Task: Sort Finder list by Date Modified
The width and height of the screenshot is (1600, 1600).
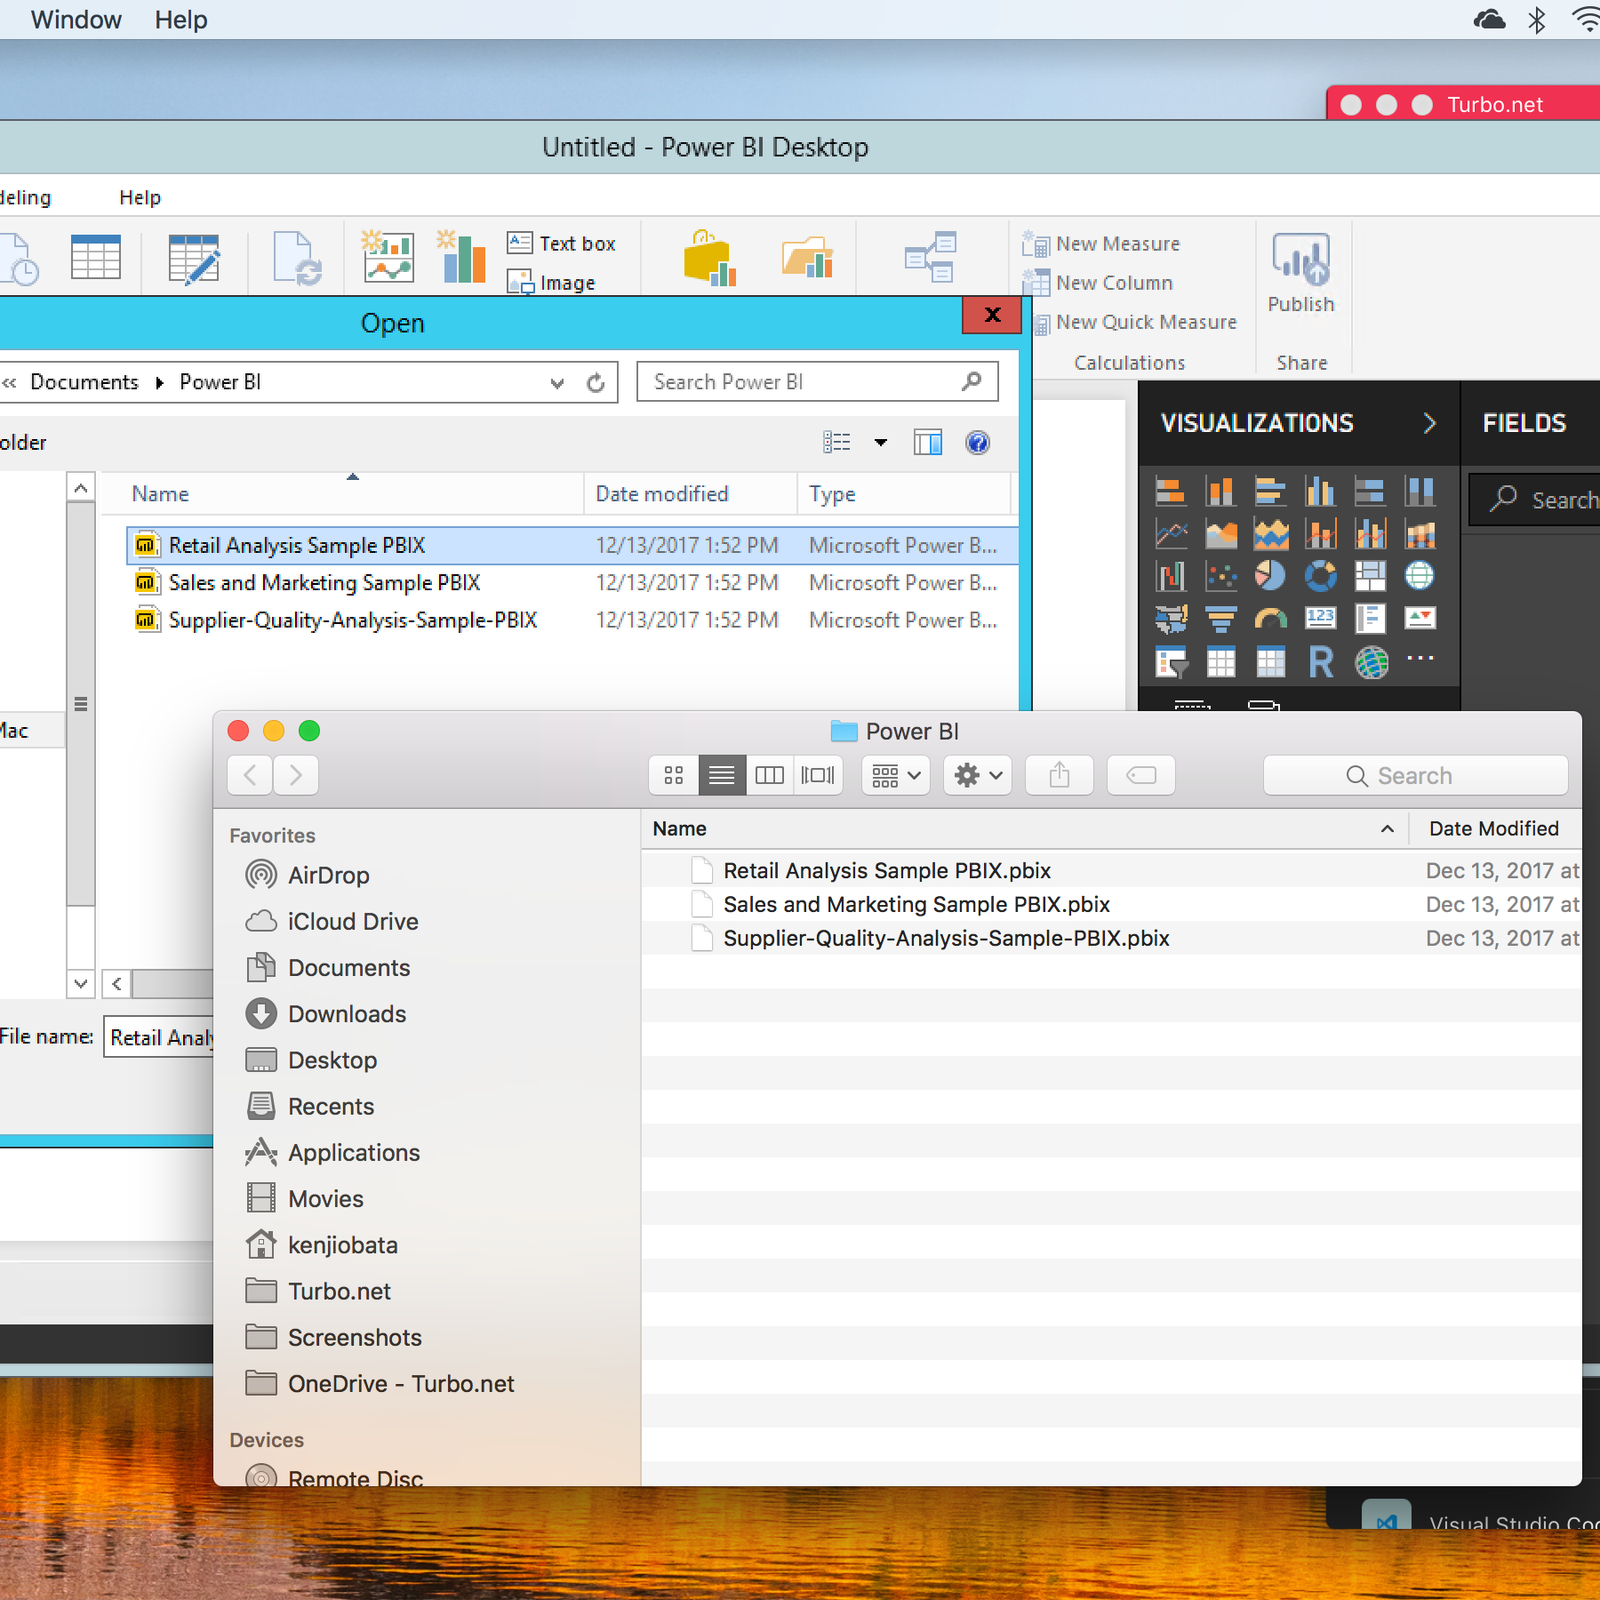Action: click(x=1494, y=829)
